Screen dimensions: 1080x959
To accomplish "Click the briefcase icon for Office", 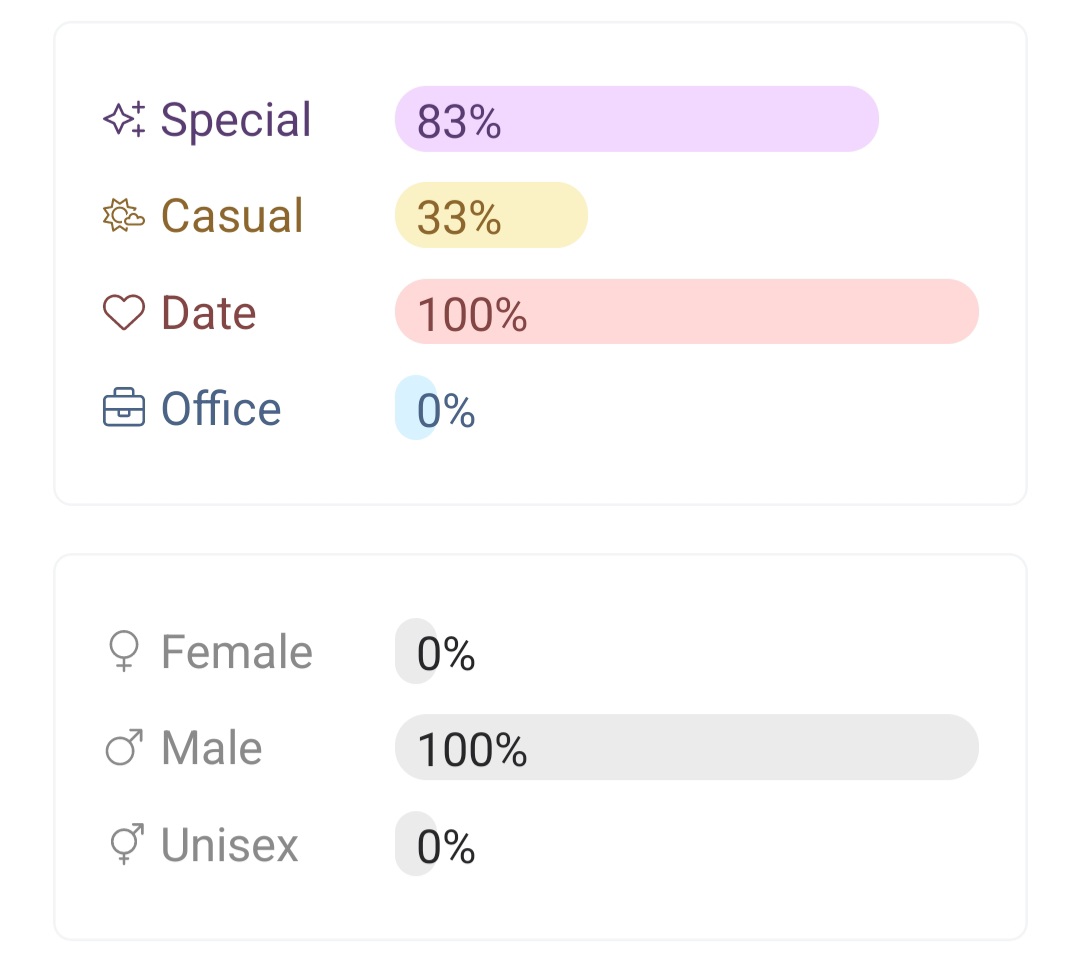I will tap(124, 409).
